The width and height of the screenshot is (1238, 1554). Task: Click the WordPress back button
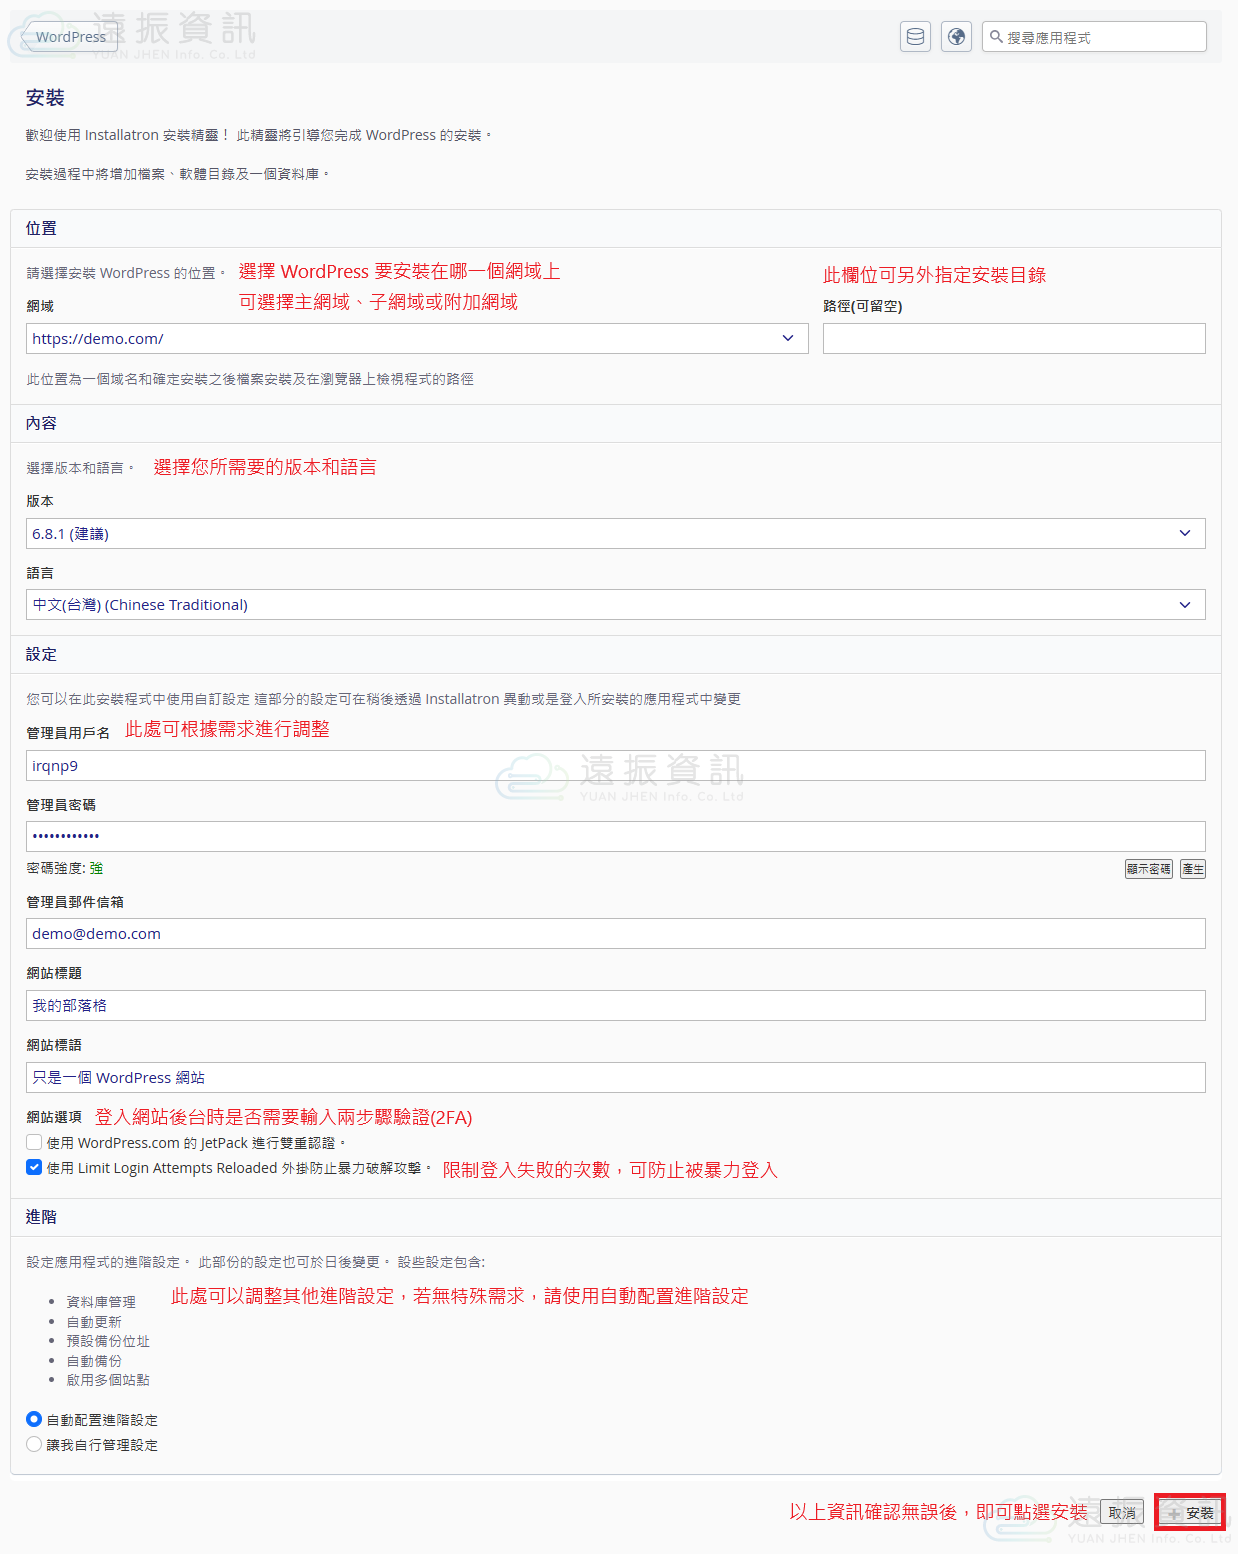click(69, 37)
